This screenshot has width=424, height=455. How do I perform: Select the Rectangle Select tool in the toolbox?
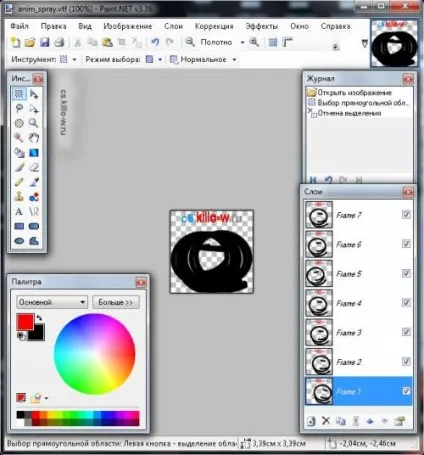[x=19, y=94]
